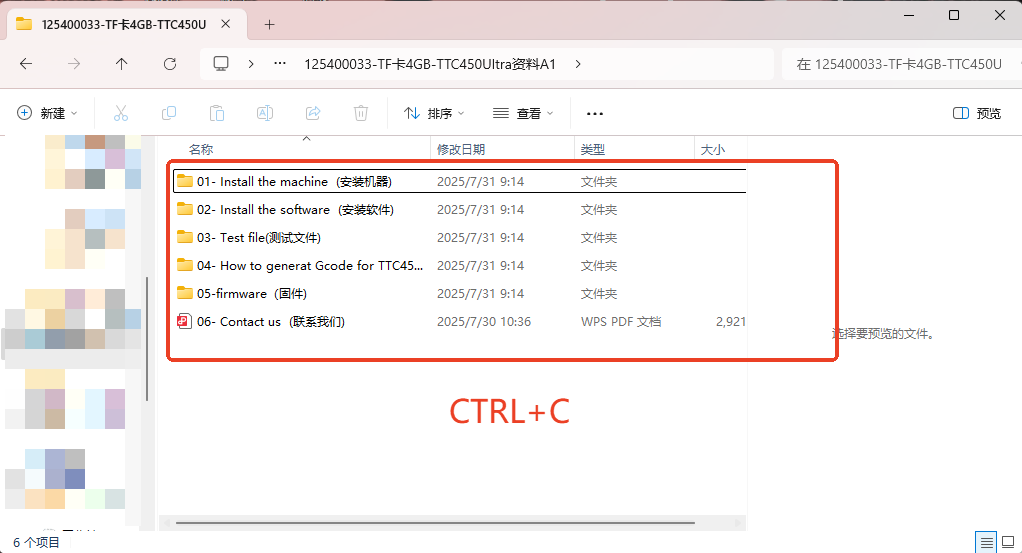Go up one folder level
Screen dimensions: 1022x553
tap(122, 64)
